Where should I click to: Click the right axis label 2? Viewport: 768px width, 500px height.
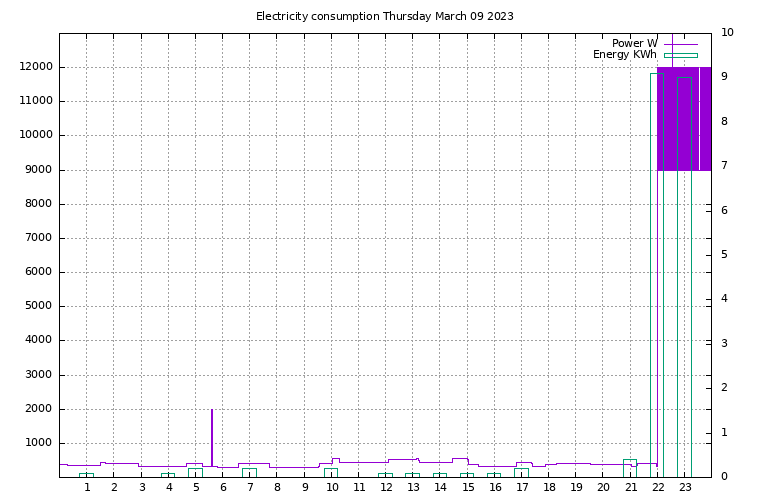pos(724,387)
